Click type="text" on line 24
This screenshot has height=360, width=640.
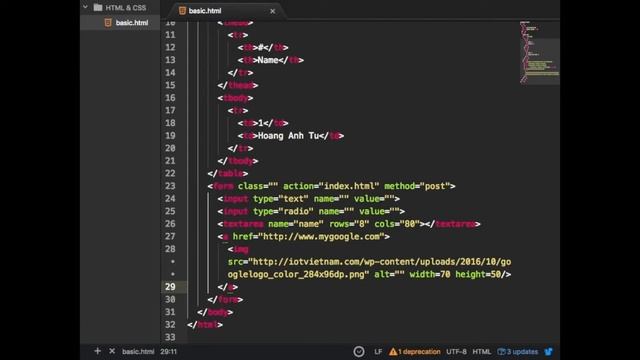[281, 199]
